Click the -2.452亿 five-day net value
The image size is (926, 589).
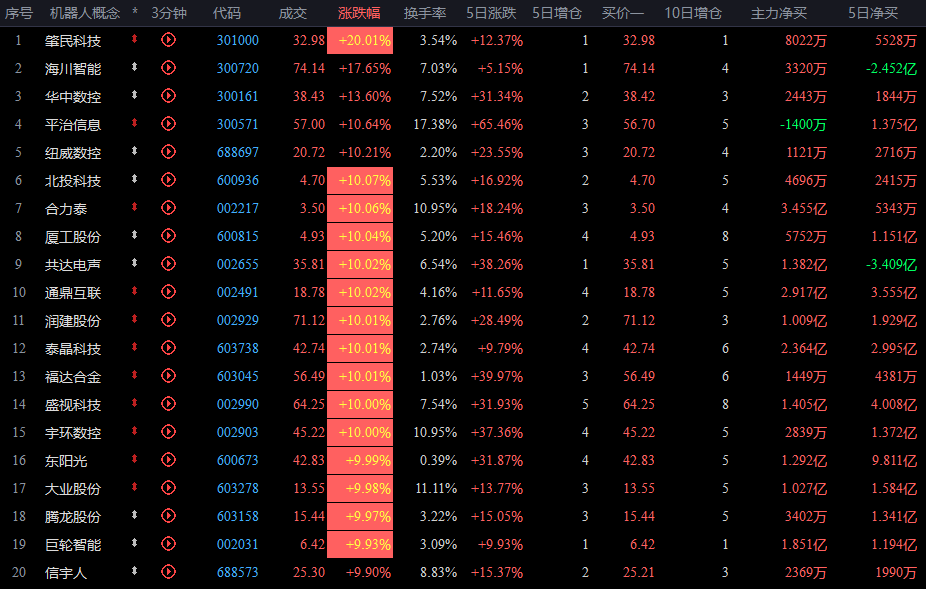click(892, 69)
